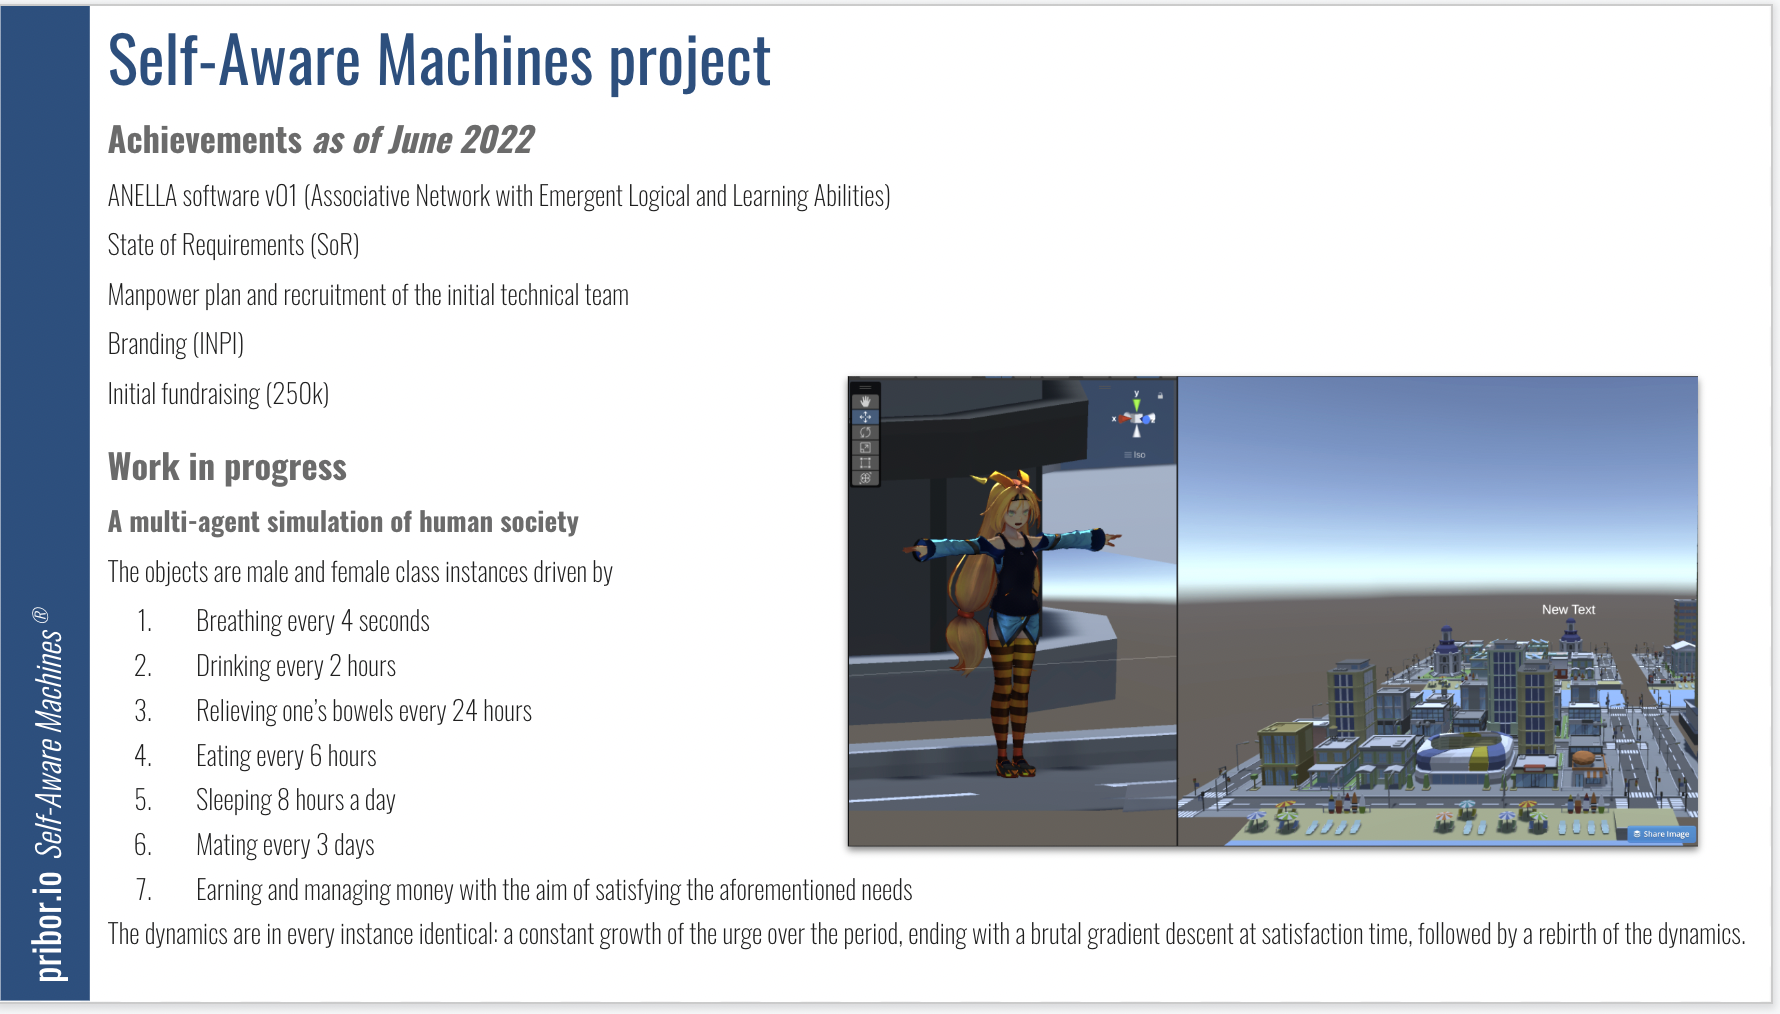1780x1014 pixels.
Task: Click the 'Manpower plan and recruitment' line
Action: [x=368, y=295]
